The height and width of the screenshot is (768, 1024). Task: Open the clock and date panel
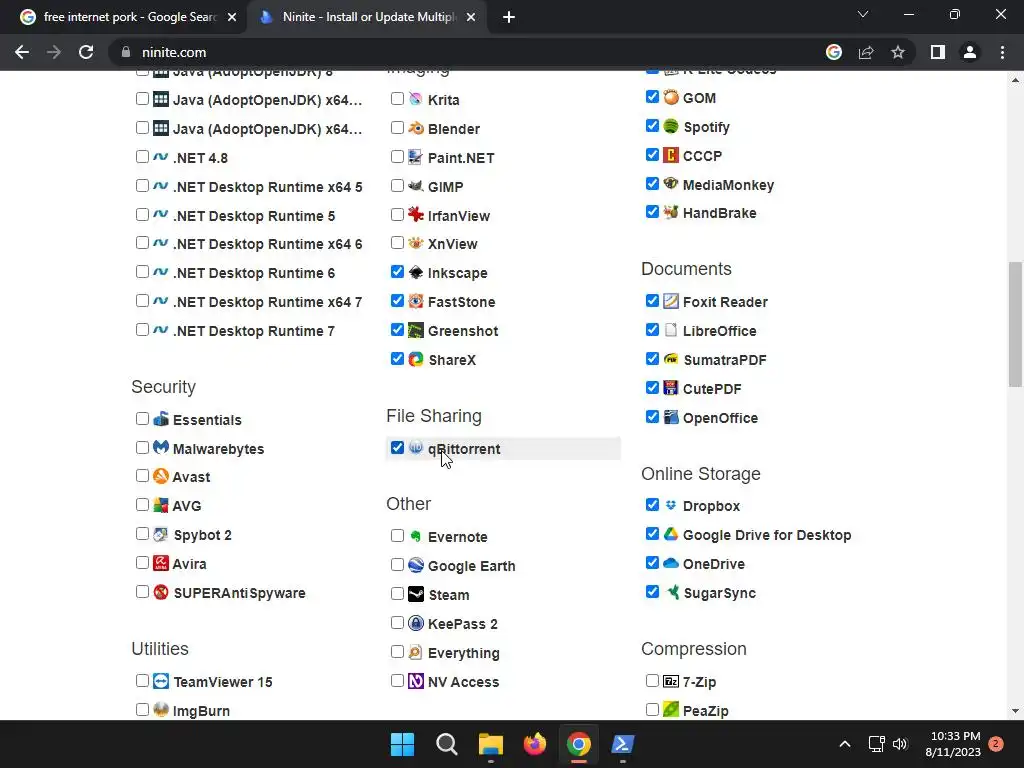953,744
